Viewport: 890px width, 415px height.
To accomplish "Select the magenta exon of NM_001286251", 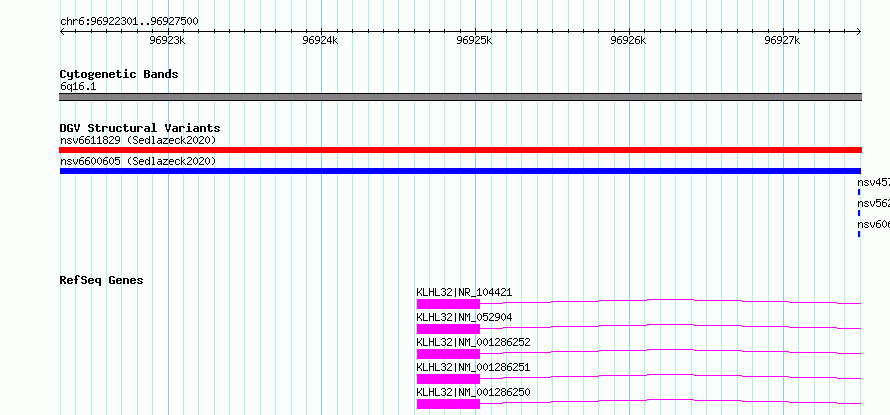I will click(448, 379).
